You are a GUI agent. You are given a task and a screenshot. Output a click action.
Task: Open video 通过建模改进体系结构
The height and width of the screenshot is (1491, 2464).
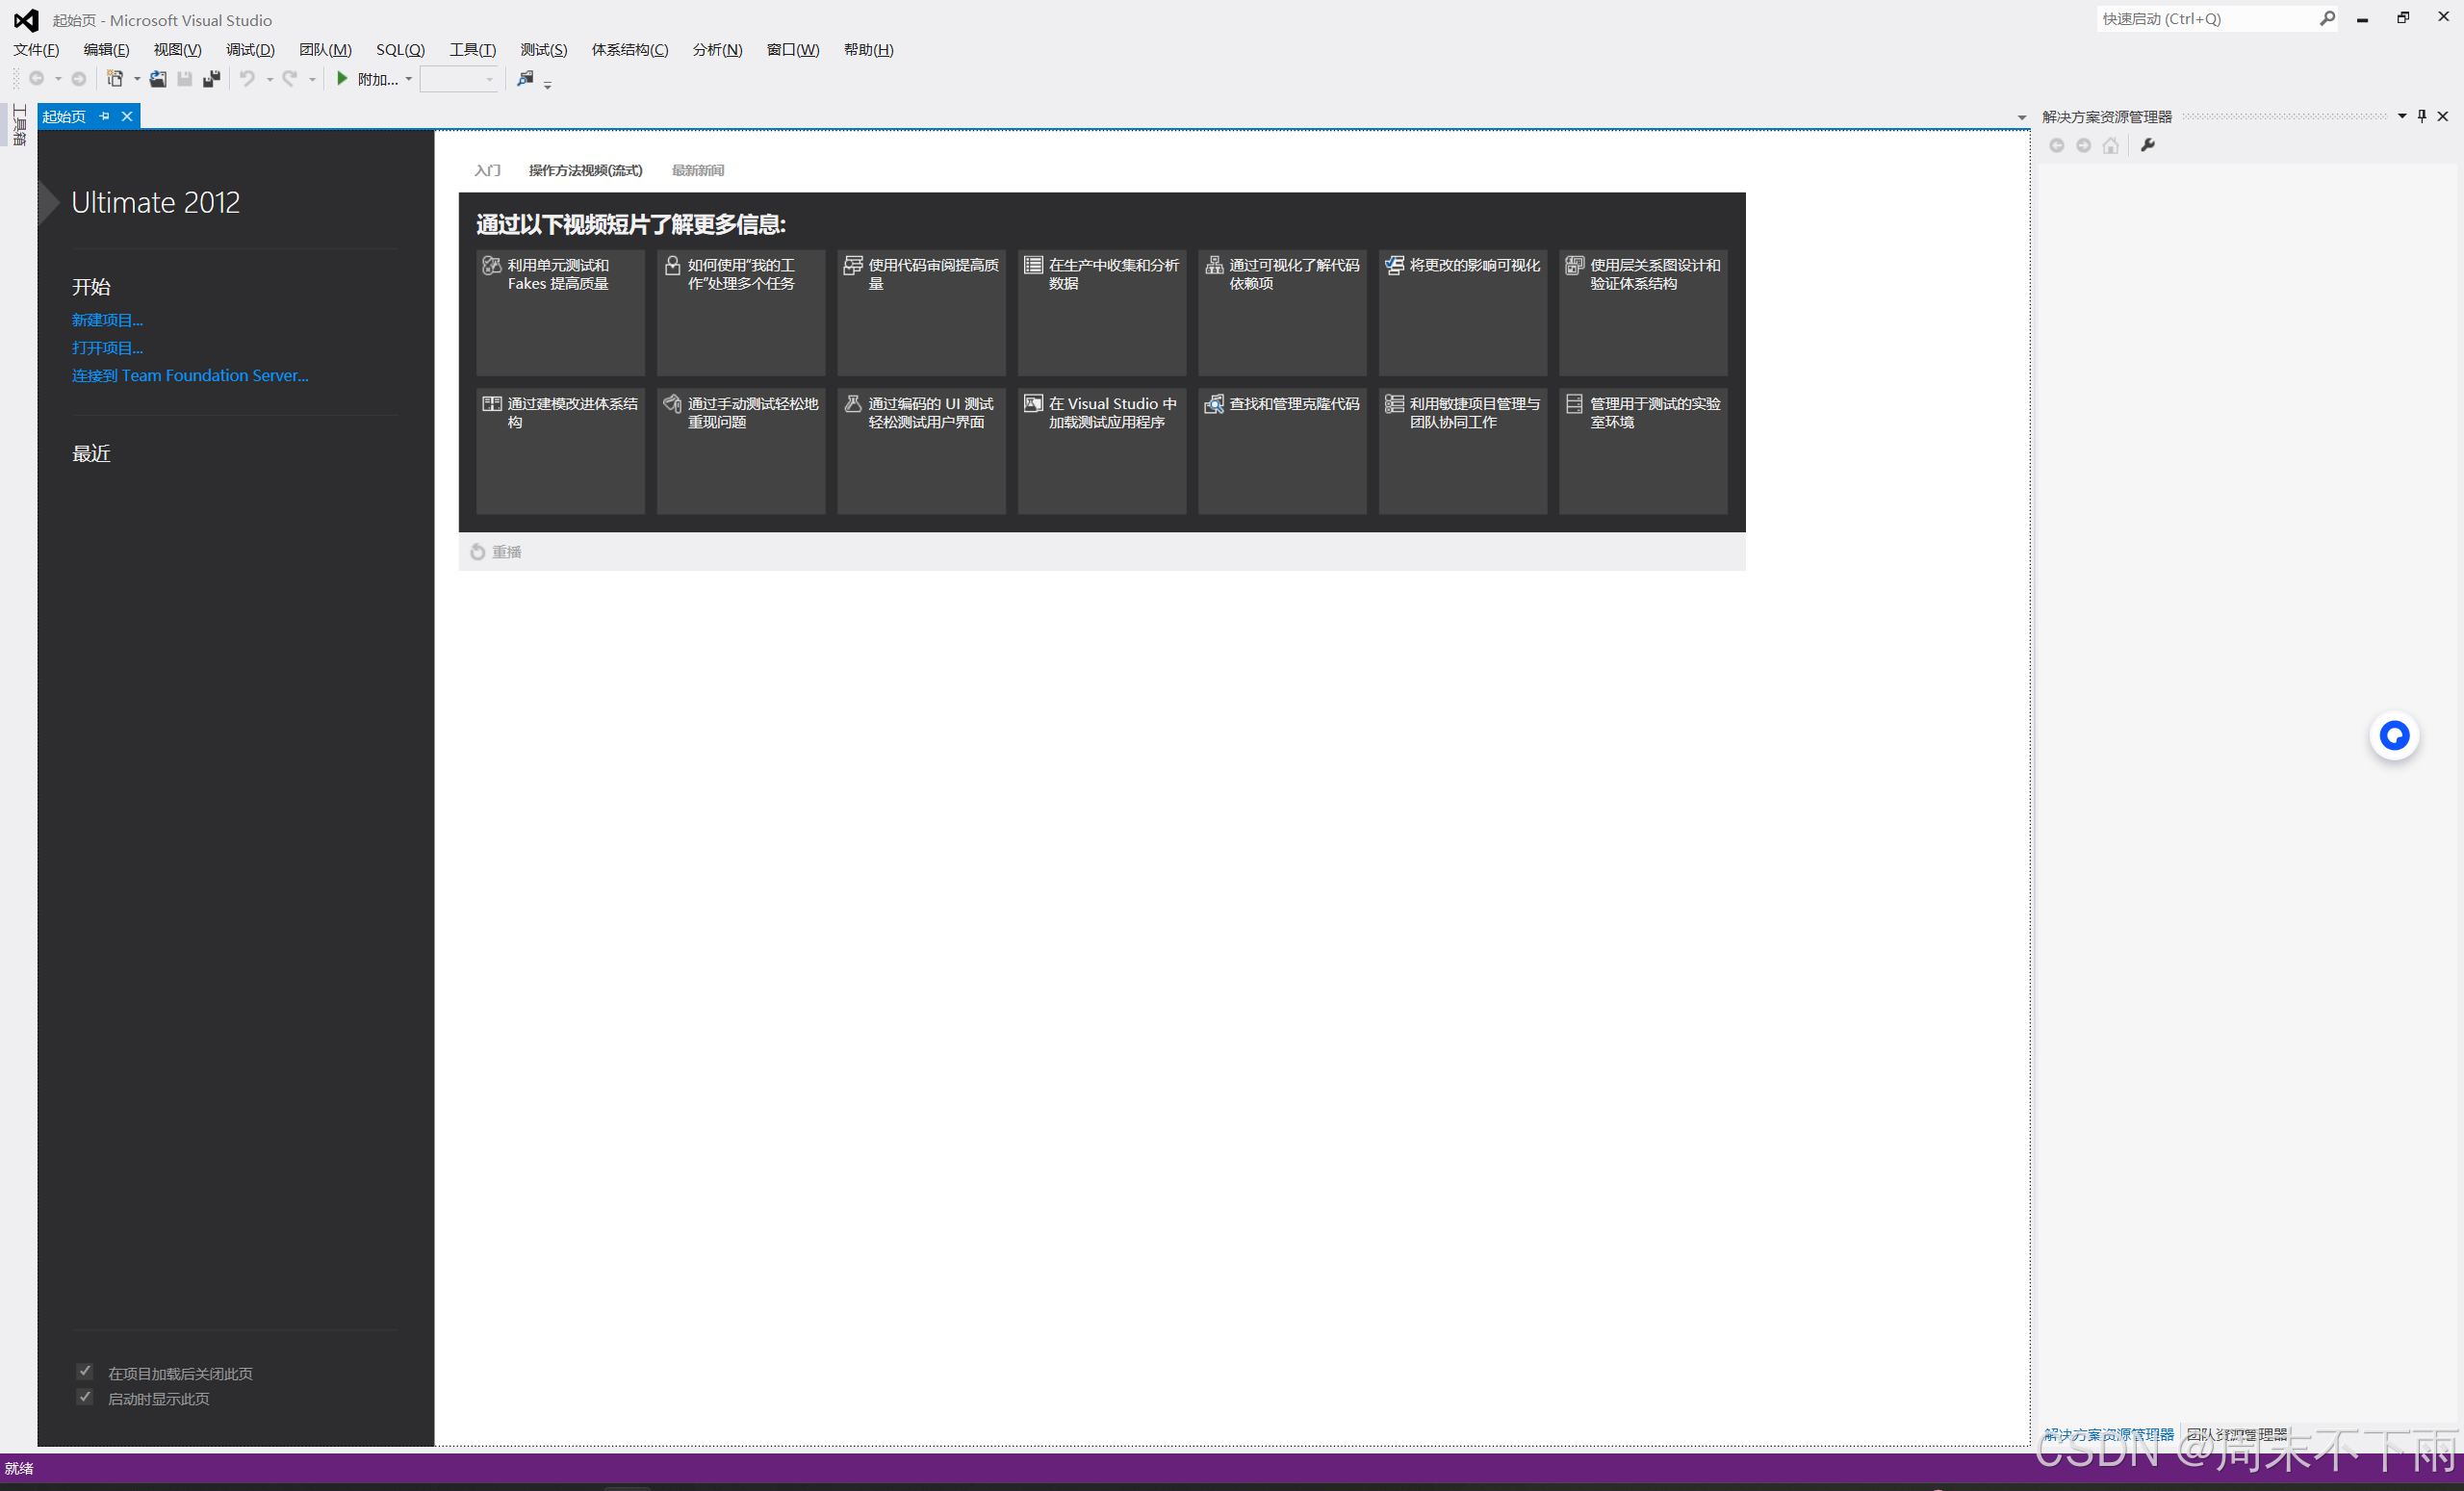coord(560,452)
